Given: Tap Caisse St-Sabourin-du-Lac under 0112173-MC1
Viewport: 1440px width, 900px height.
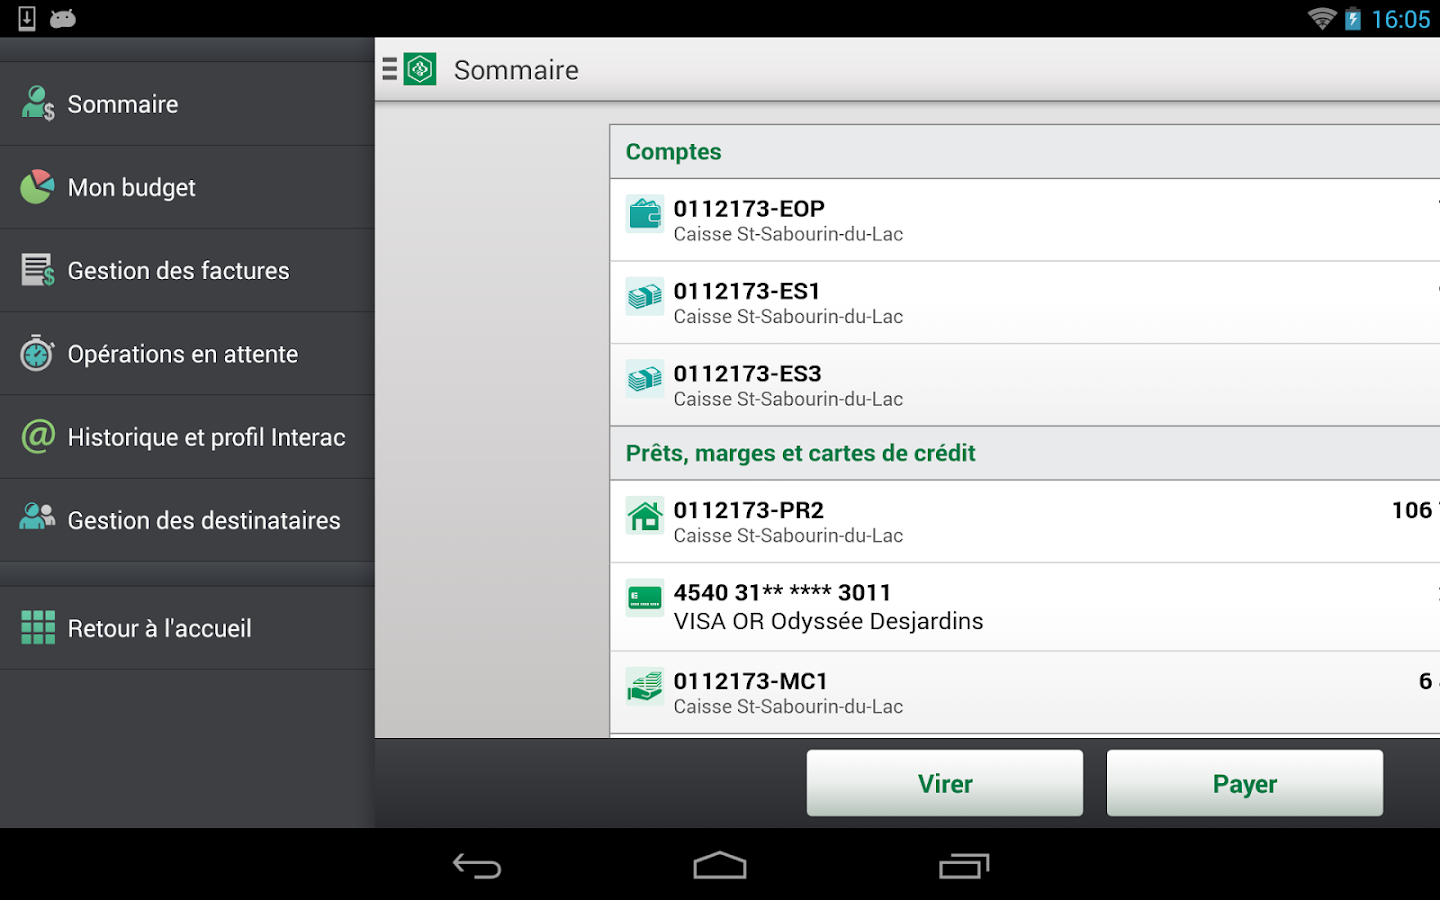Looking at the screenshot, I should point(788,706).
